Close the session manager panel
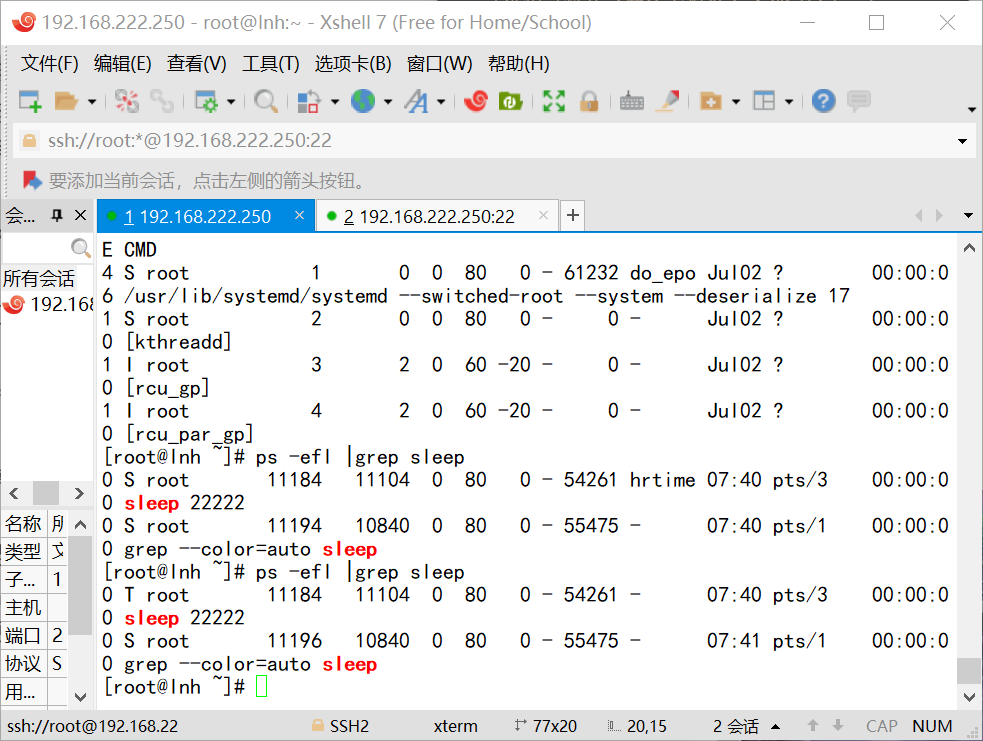 pyautogui.click(x=80, y=216)
